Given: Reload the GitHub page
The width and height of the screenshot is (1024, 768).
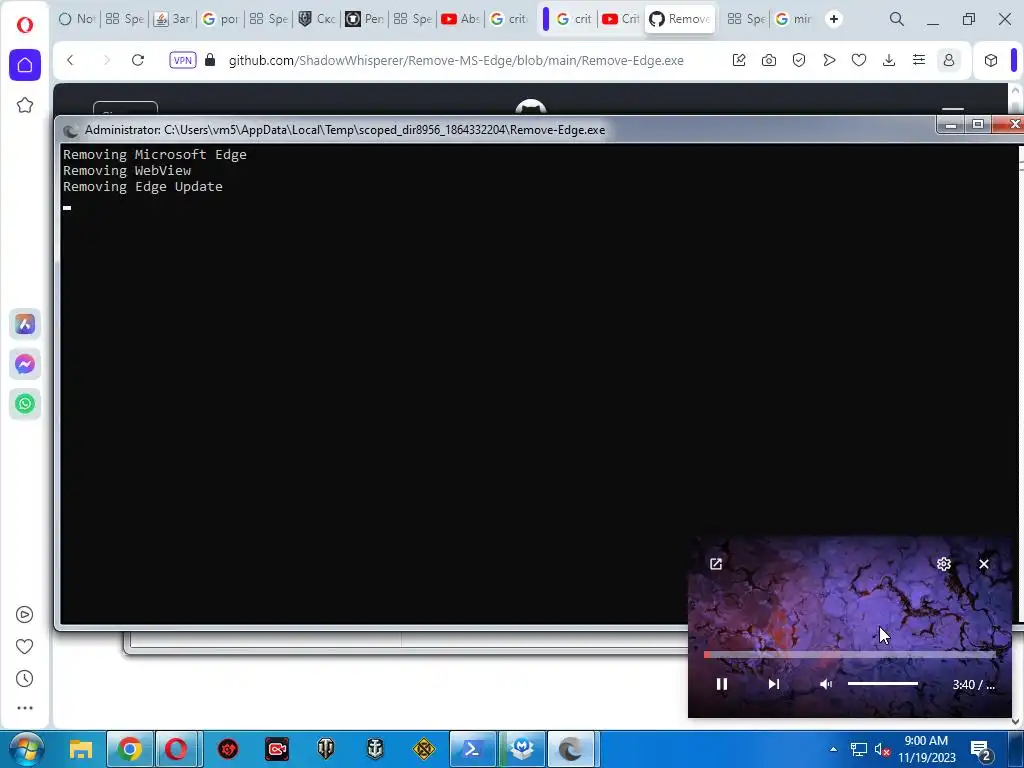Looking at the screenshot, I should 138,60.
